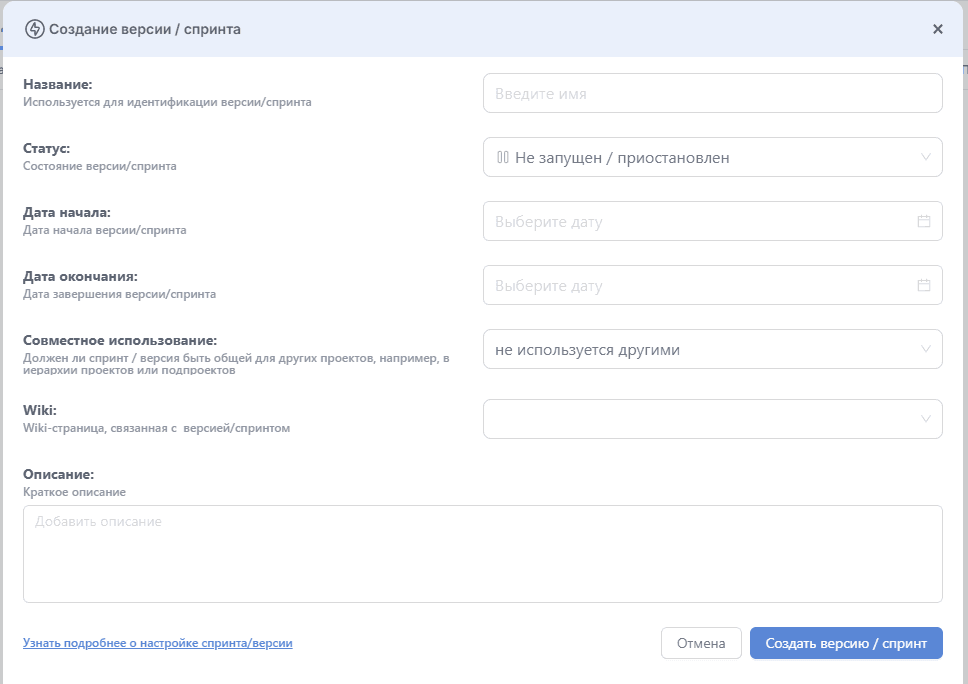Click the Название field label
The height and width of the screenshot is (684, 968).
tap(57, 85)
